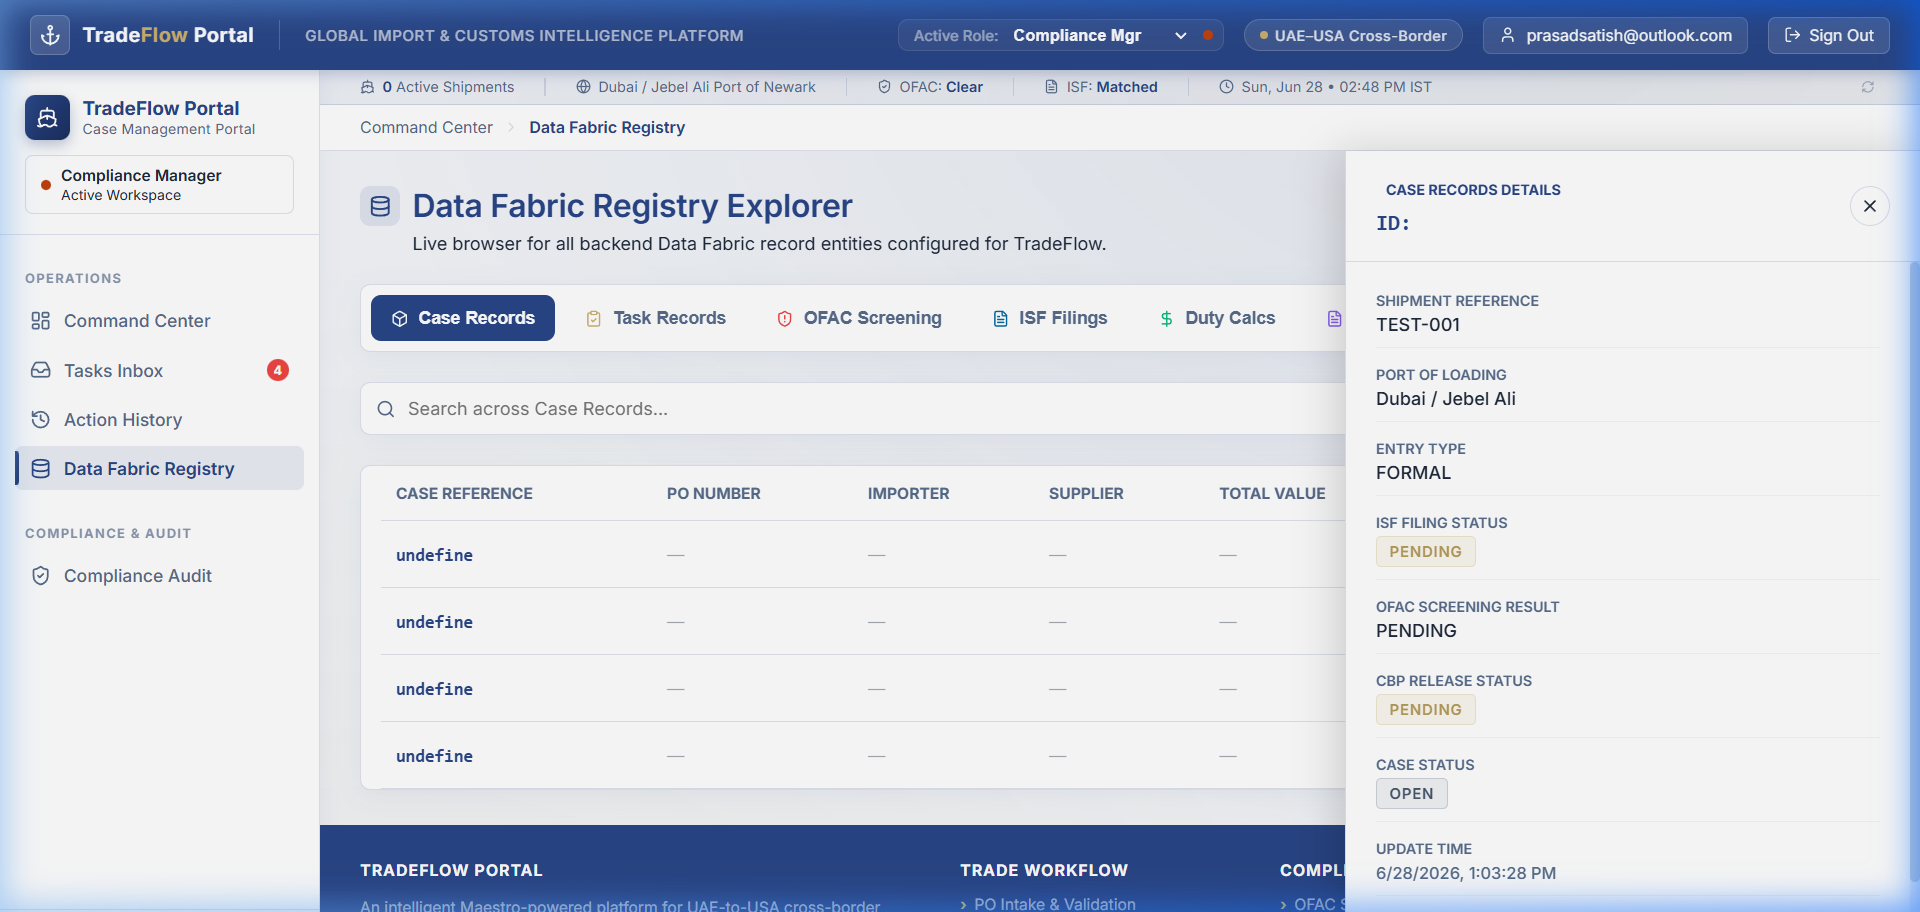Image resolution: width=1920 pixels, height=912 pixels.
Task: Click the clock icon beside the date
Action: 1226,87
